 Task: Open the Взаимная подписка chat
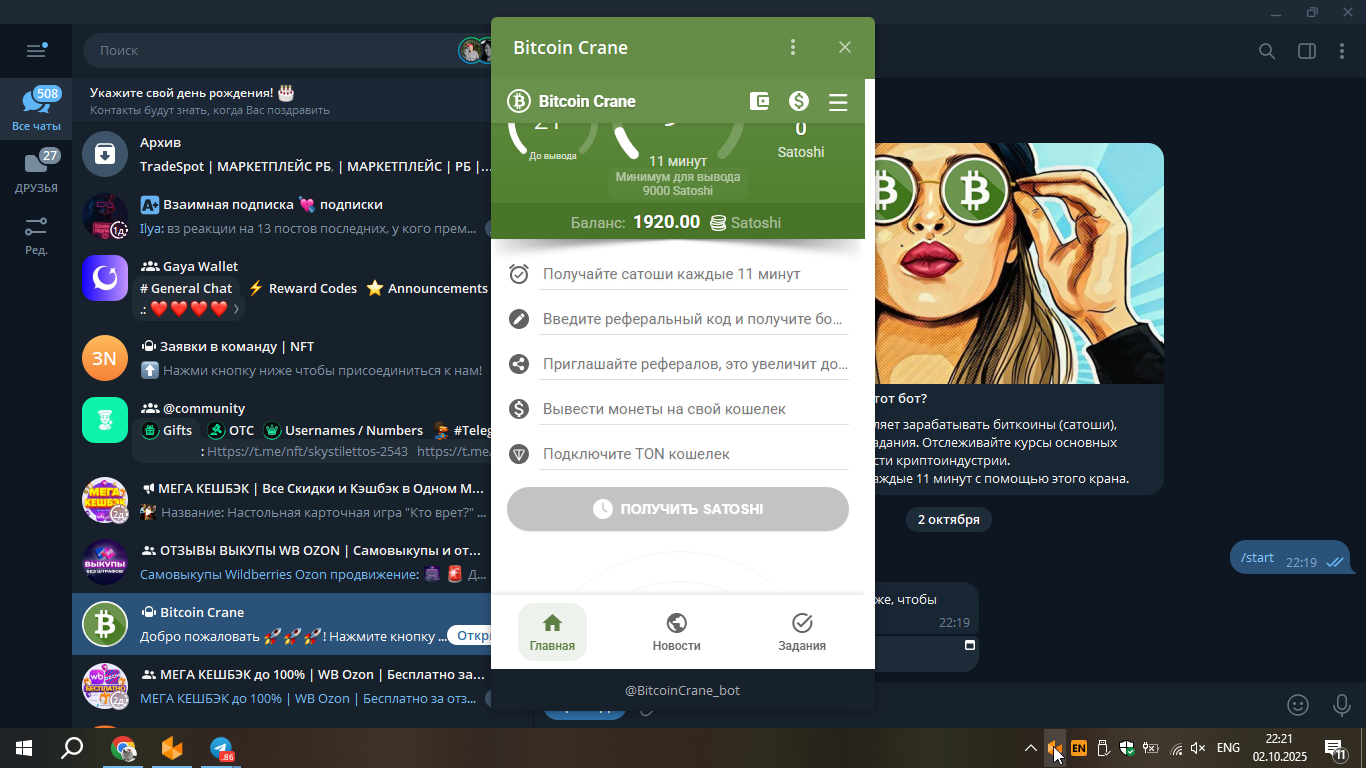(282, 216)
